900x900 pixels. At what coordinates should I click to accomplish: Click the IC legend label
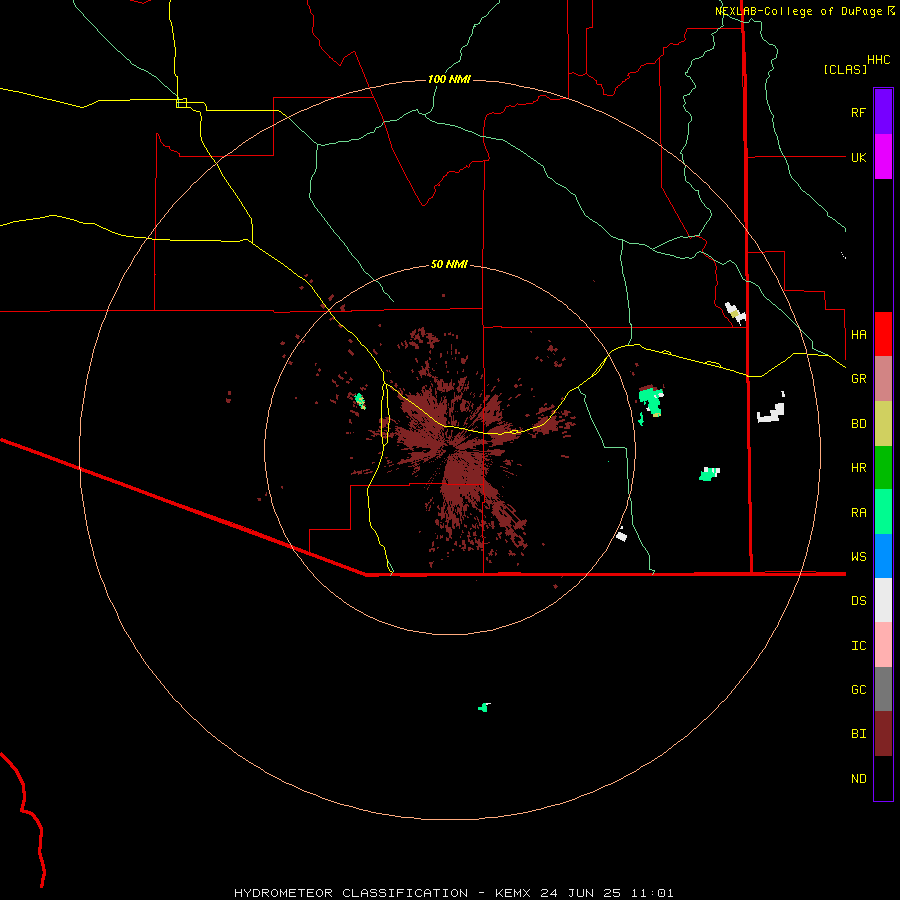coord(858,646)
